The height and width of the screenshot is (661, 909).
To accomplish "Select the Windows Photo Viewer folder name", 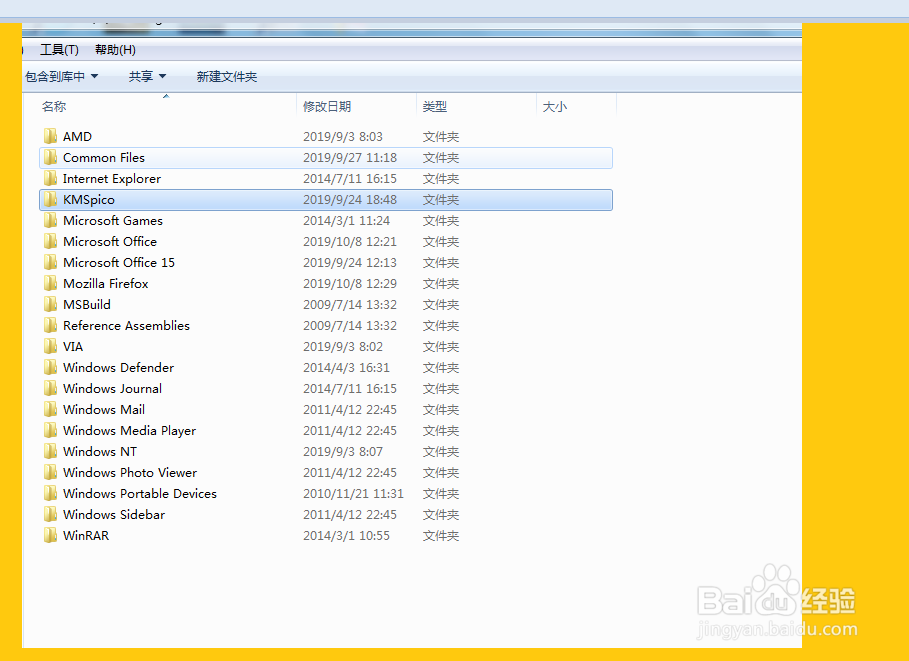I will tap(130, 473).
